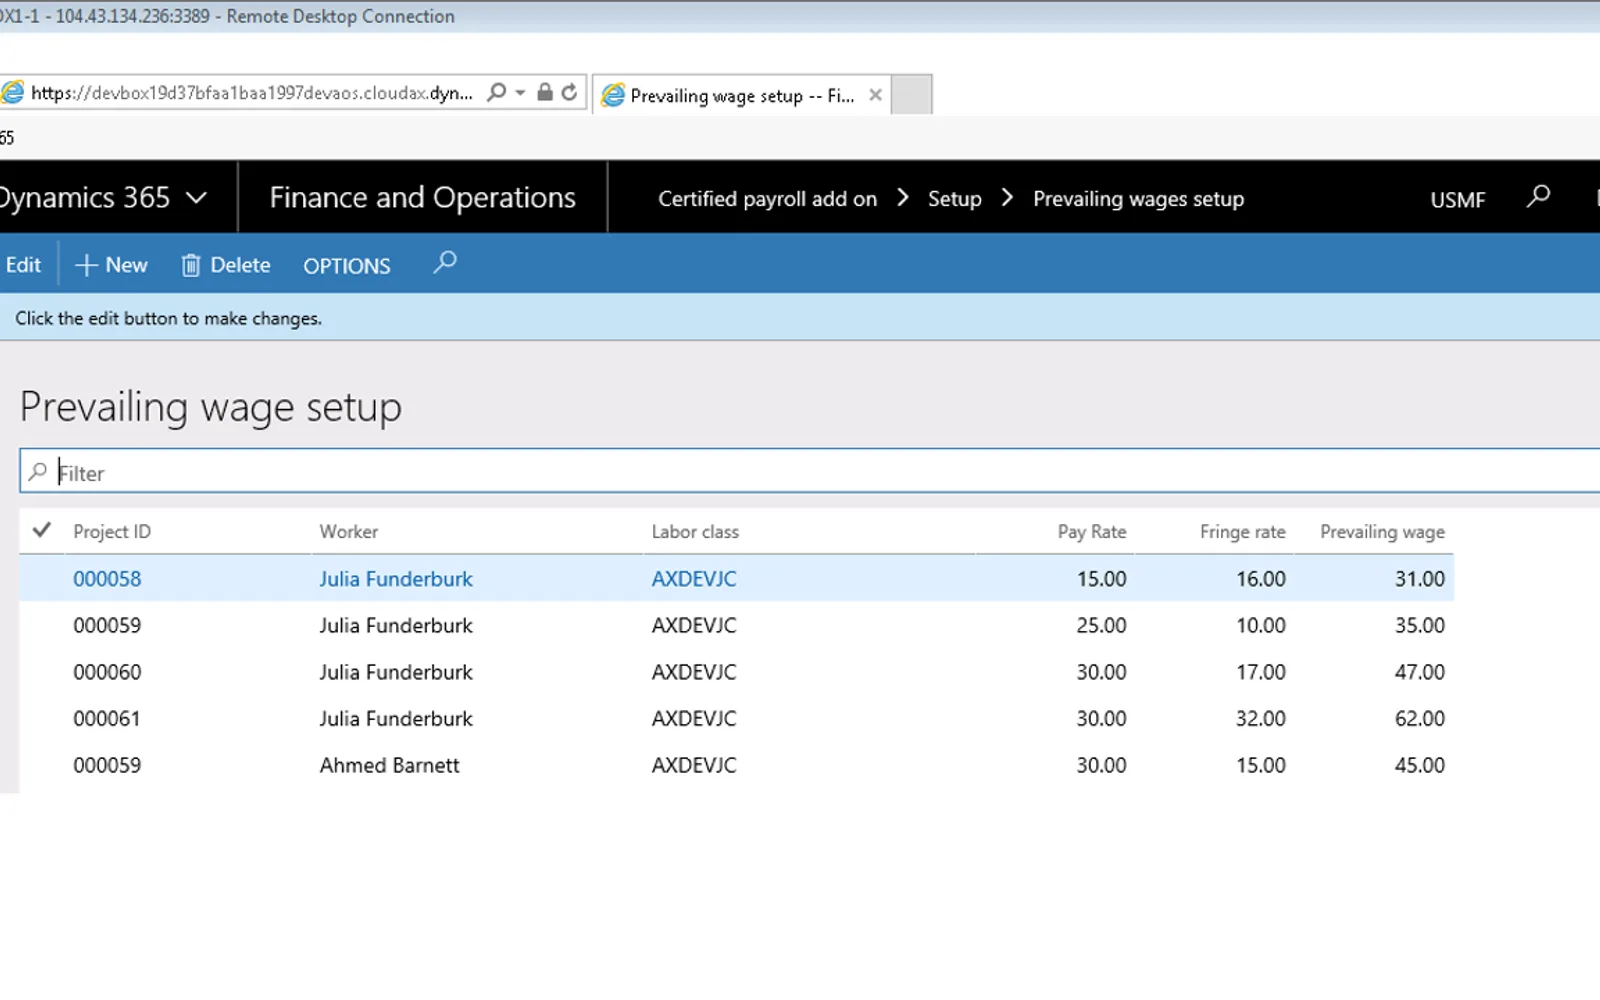Open Julia Funderburk link in row 000058
The height and width of the screenshot is (1000, 1600).
(x=396, y=579)
